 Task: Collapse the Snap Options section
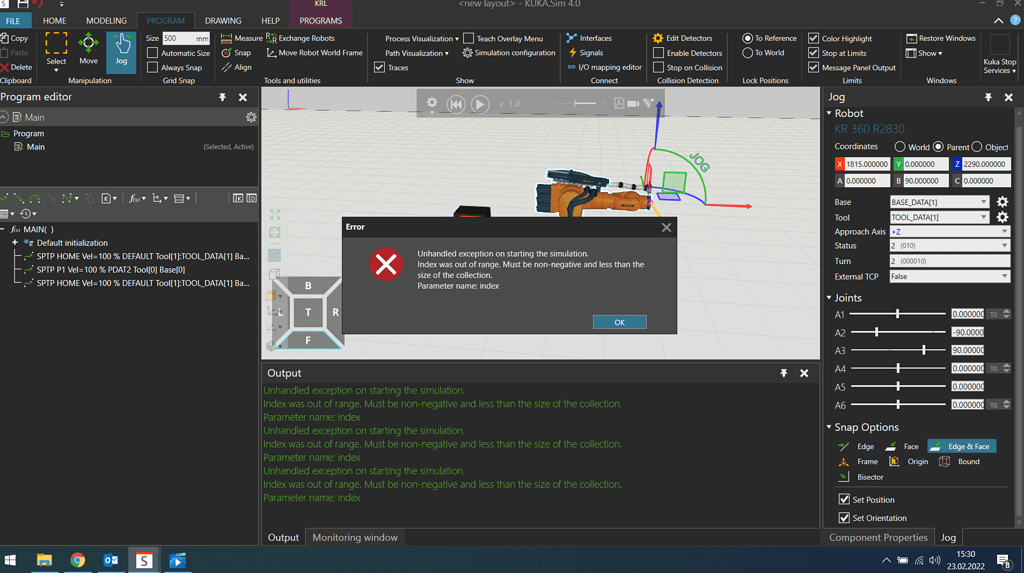click(830, 427)
